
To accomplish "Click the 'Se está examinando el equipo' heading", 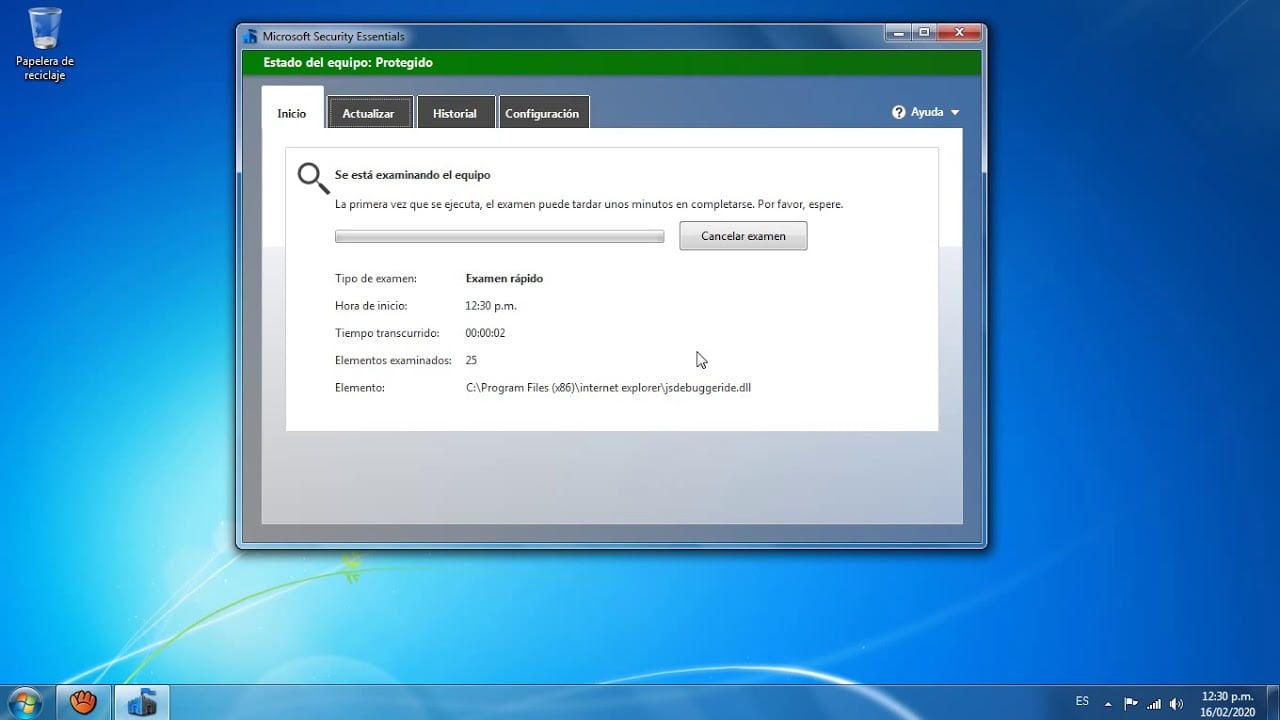I will [412, 175].
